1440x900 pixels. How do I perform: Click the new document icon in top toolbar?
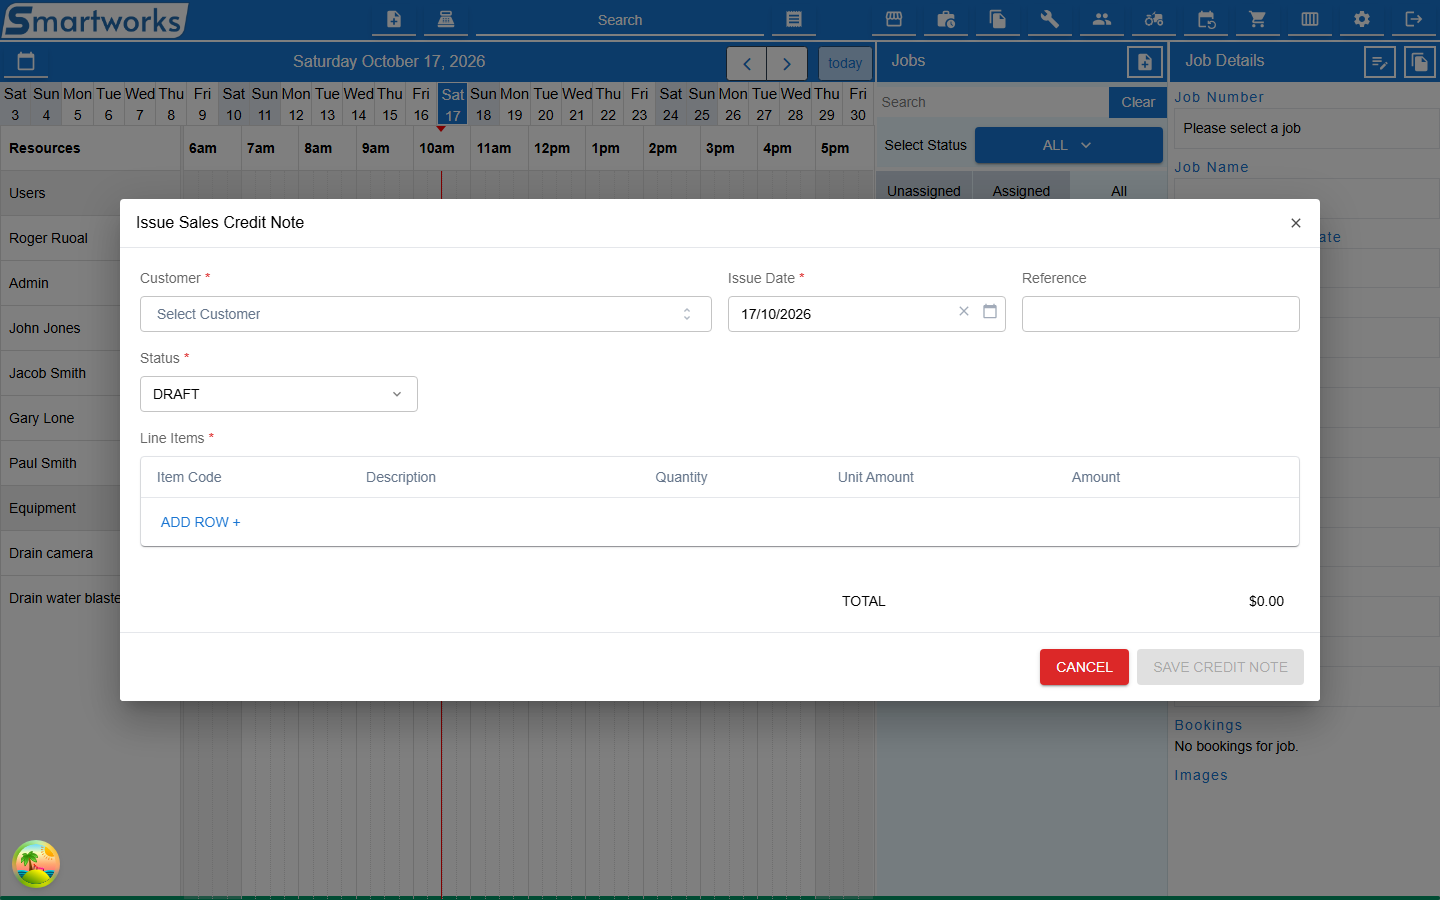394,19
